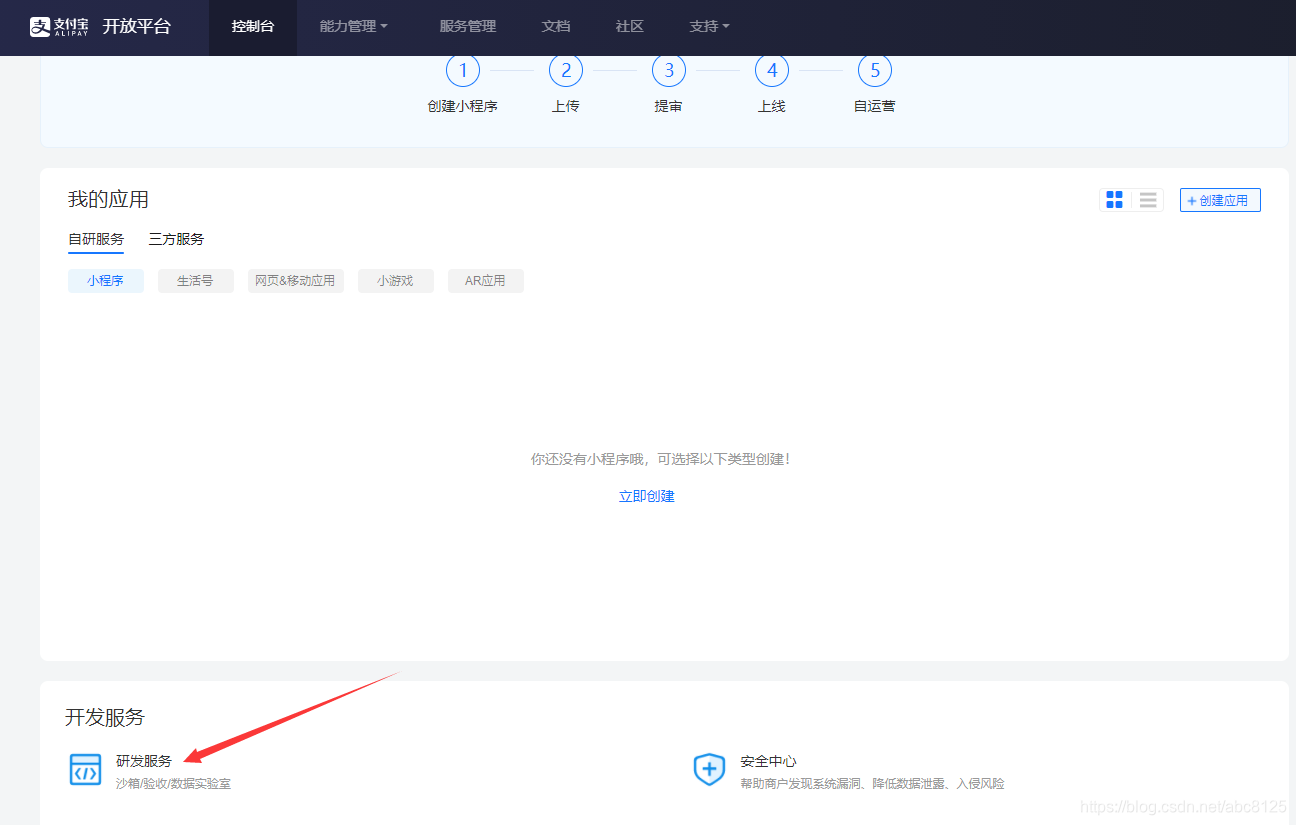Filter by 网页&移动应用 type
Image resolution: width=1296 pixels, height=825 pixels.
pyautogui.click(x=296, y=281)
